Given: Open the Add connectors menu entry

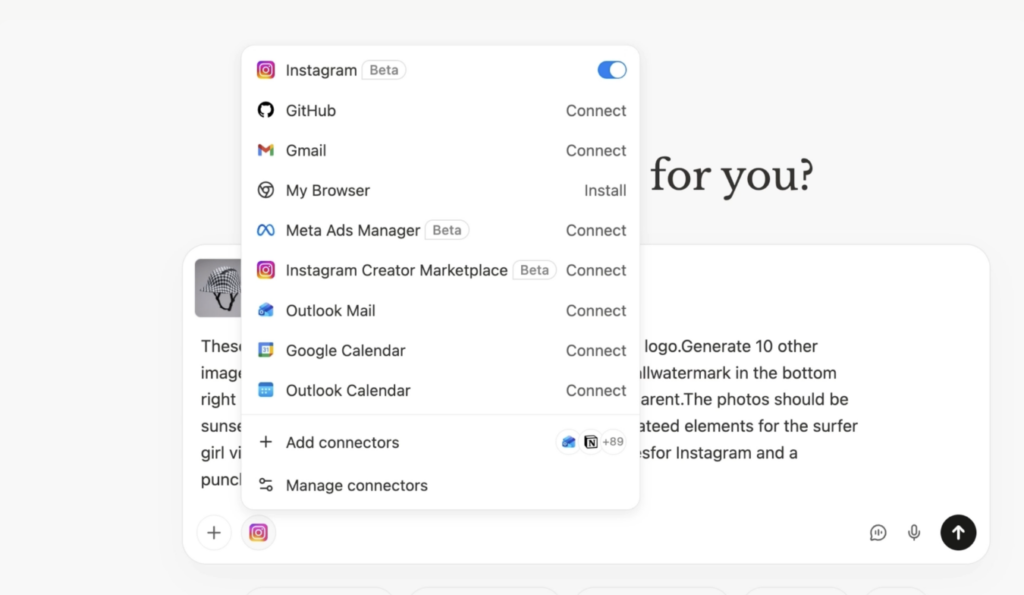Looking at the screenshot, I should click(440, 442).
